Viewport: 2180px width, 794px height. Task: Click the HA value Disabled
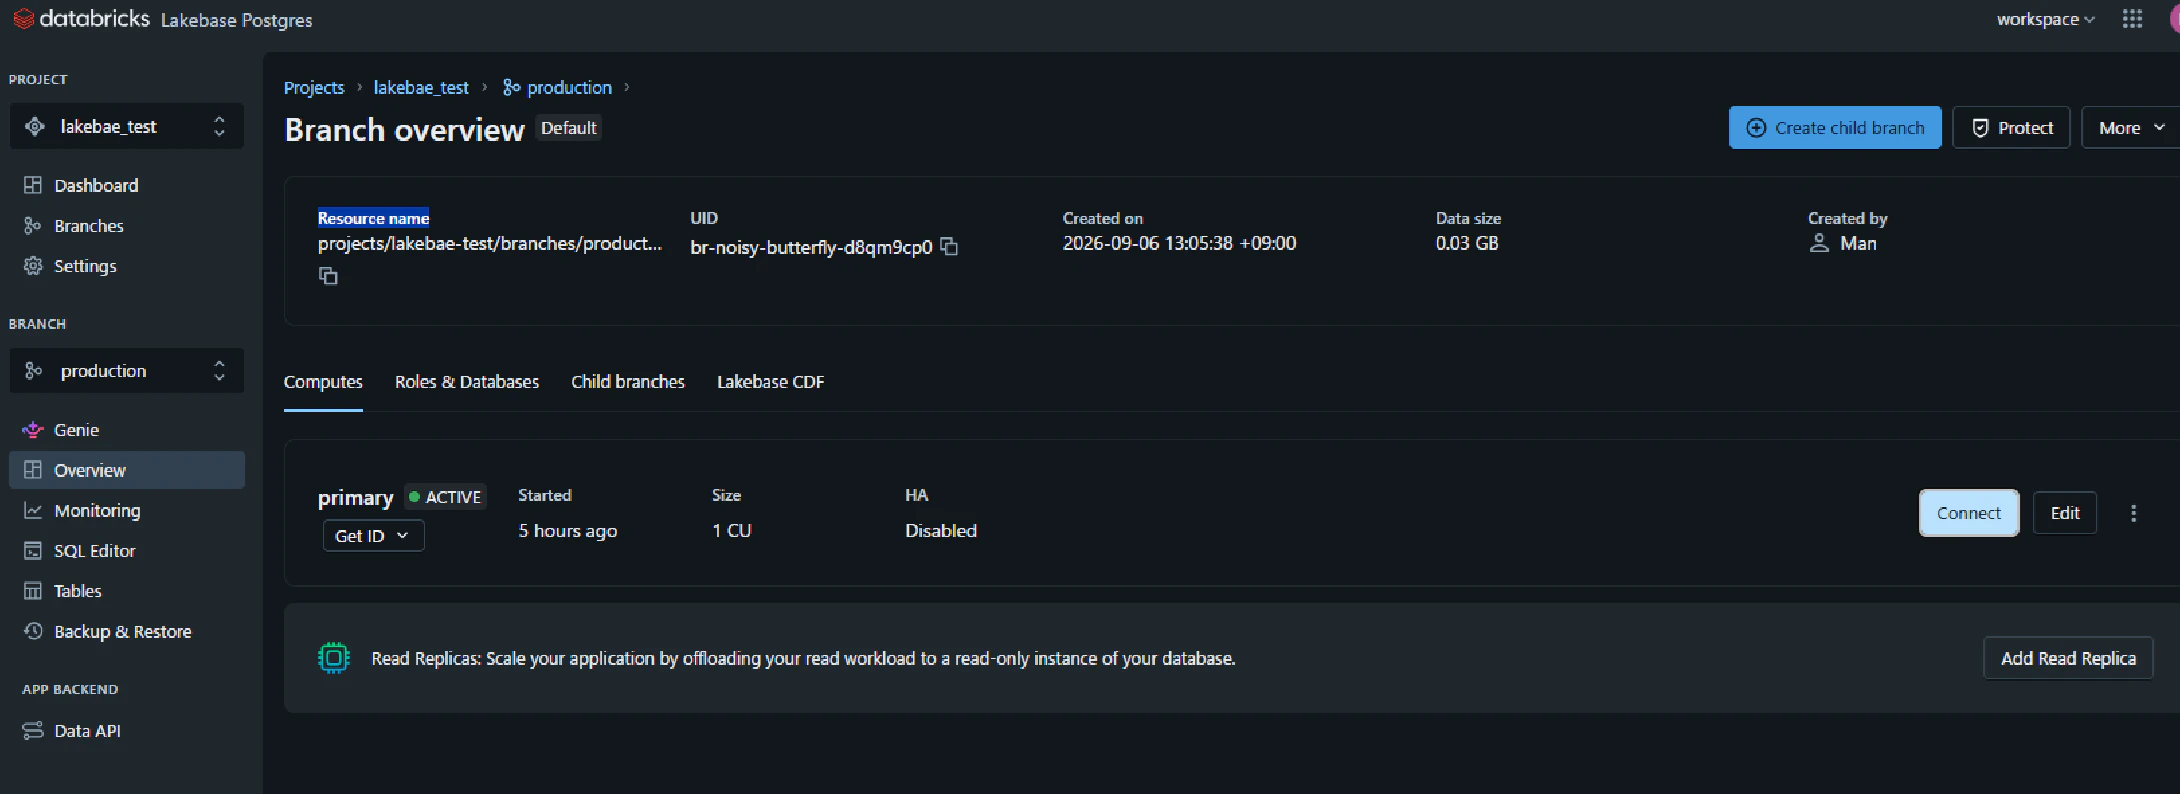(x=941, y=531)
